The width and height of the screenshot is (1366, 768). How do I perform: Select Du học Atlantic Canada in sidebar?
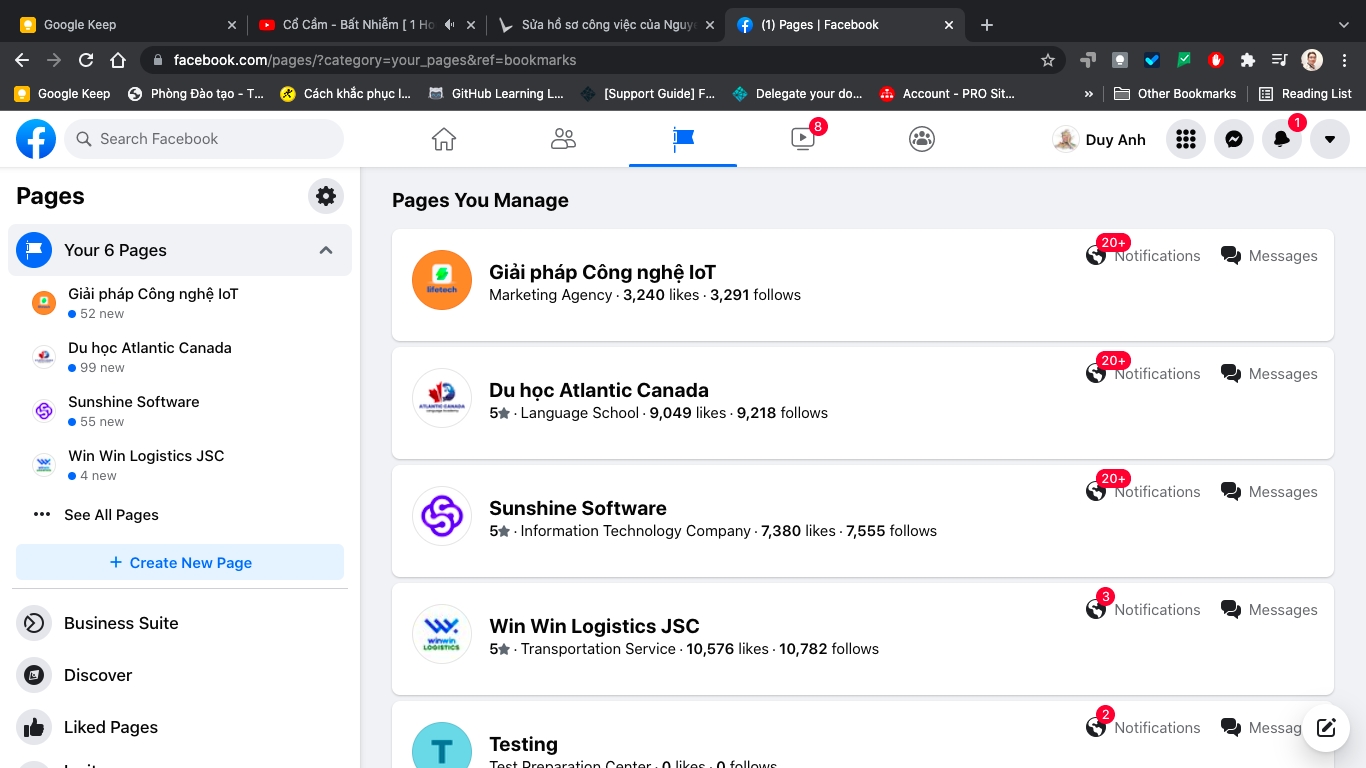(180, 357)
